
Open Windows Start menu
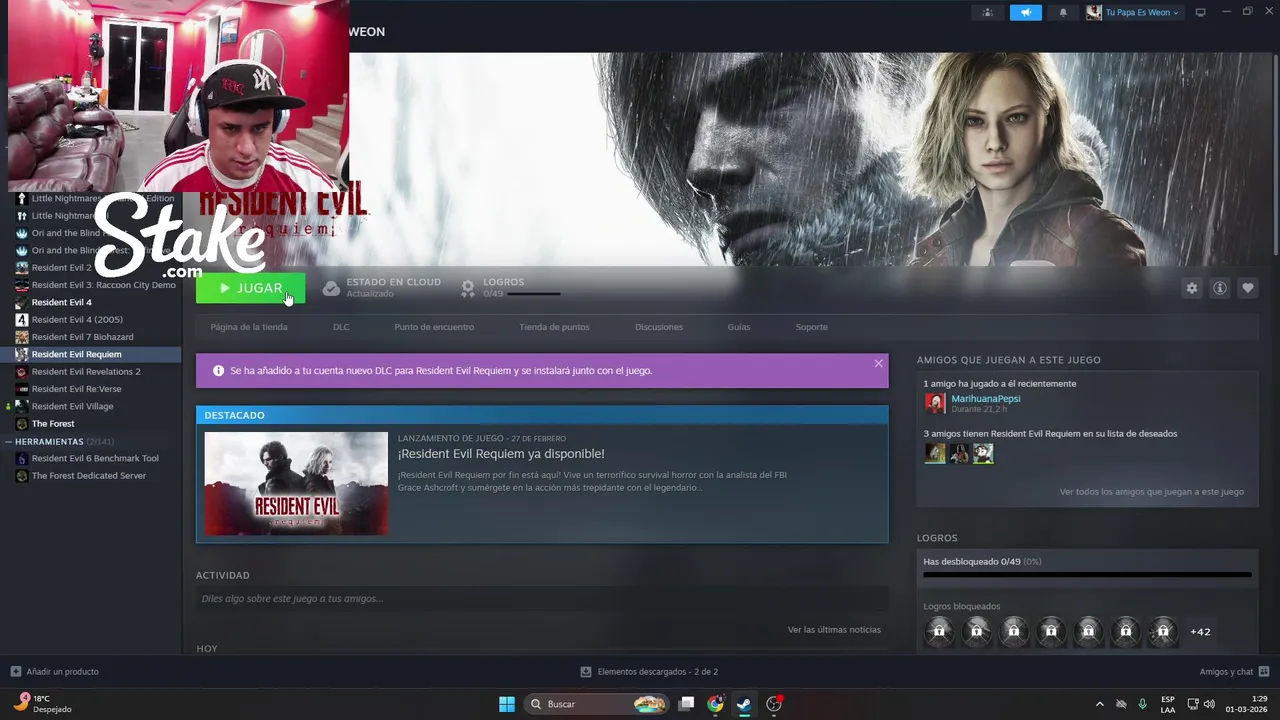pyautogui.click(x=507, y=704)
